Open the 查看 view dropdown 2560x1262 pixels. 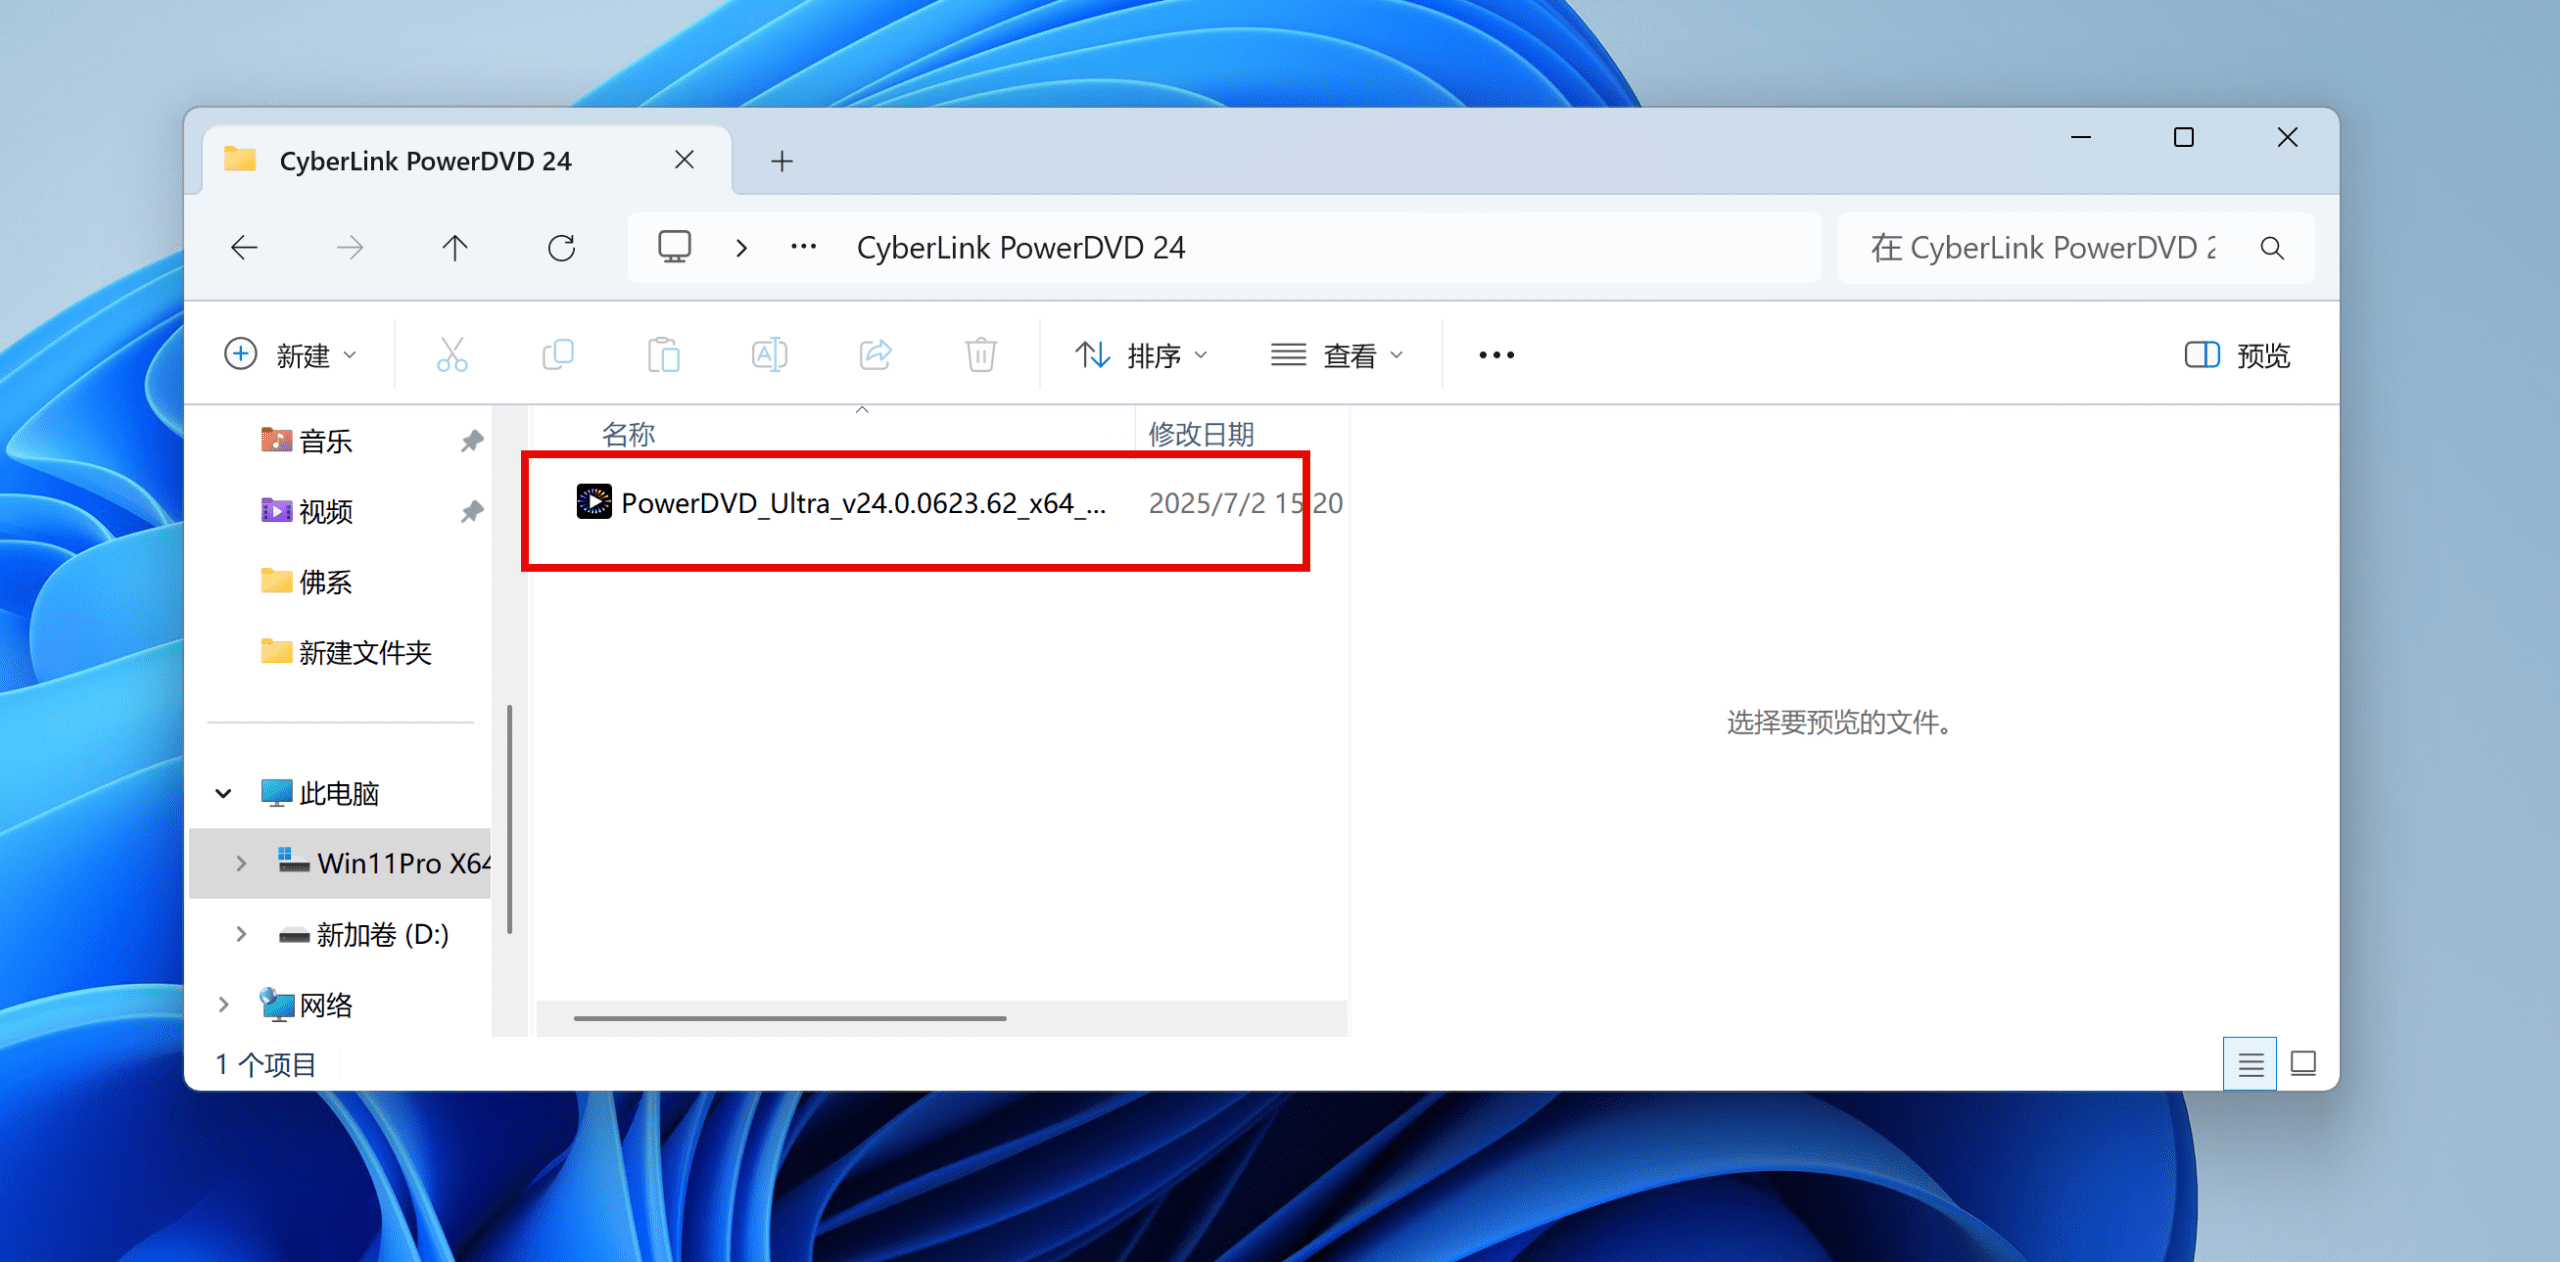coord(1337,355)
